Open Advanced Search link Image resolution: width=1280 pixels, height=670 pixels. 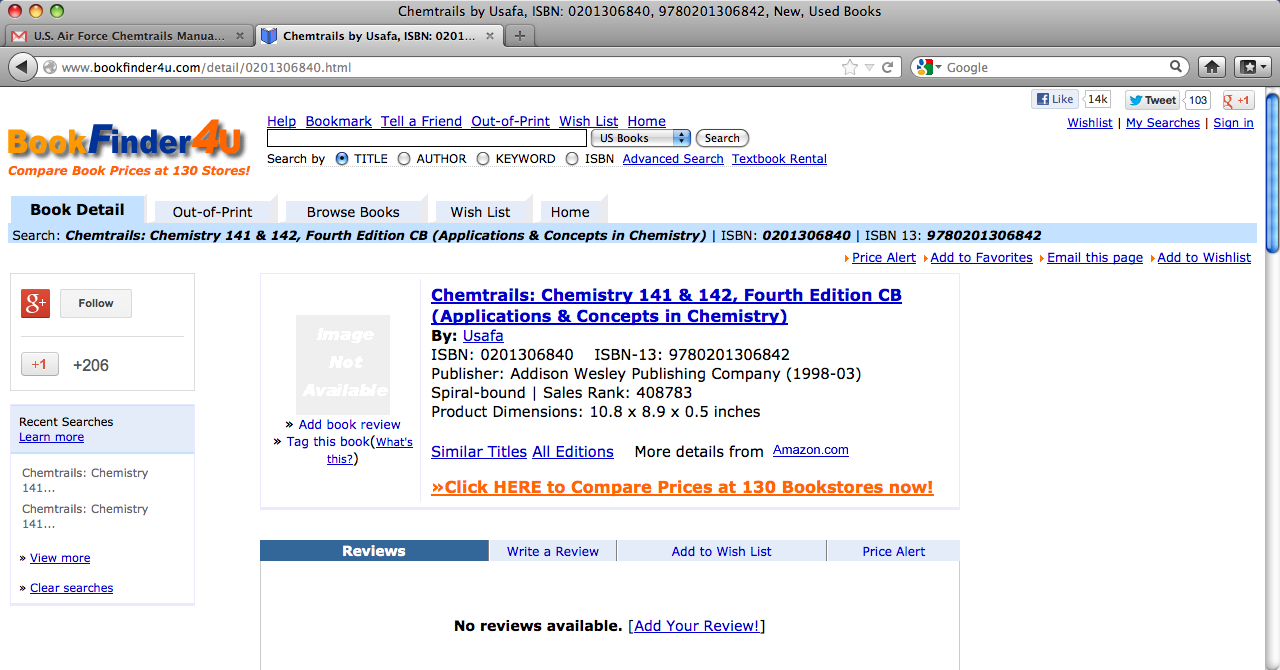673,159
